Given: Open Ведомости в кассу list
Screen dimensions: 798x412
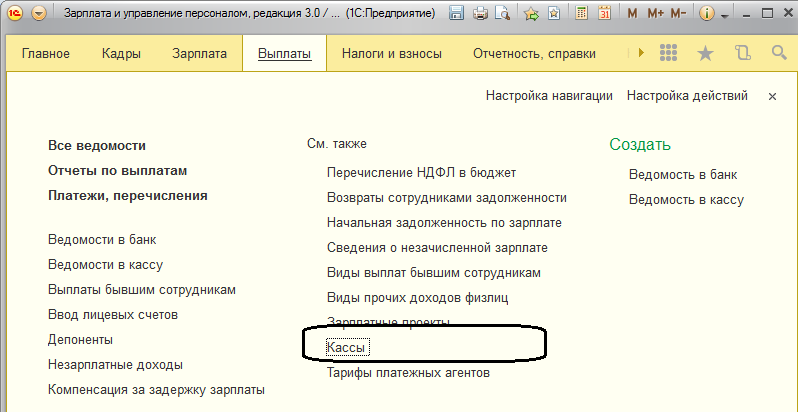Looking at the screenshot, I should click(x=105, y=264).
